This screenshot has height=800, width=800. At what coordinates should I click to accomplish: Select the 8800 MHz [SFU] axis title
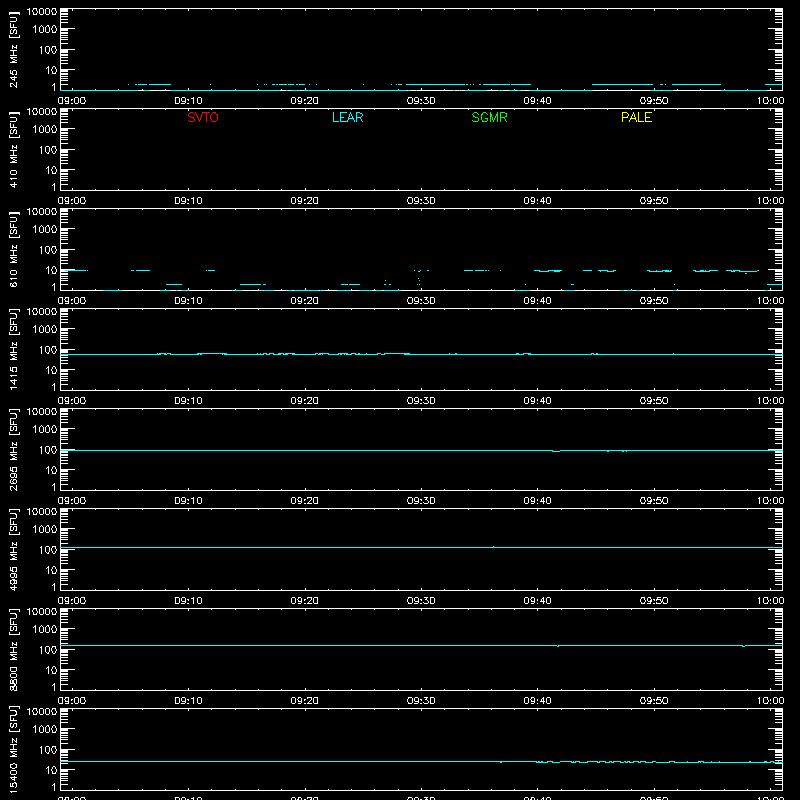coord(14,649)
